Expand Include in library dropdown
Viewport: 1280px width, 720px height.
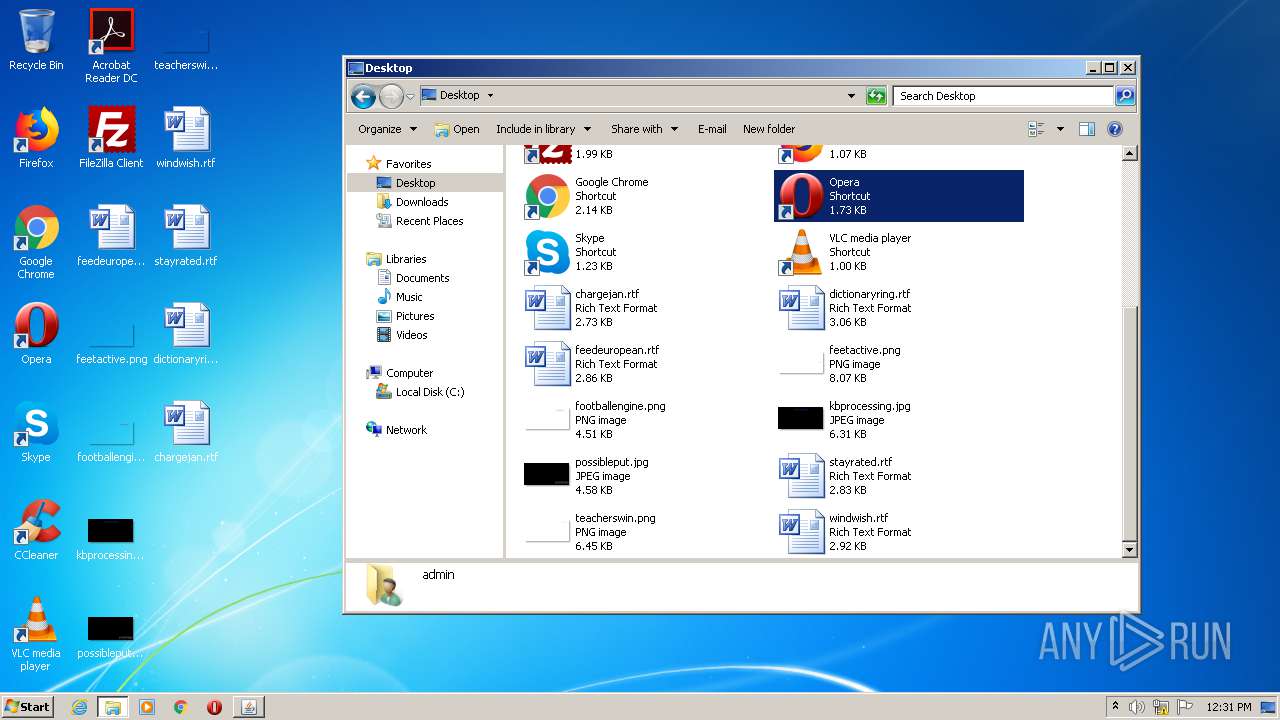tap(544, 129)
